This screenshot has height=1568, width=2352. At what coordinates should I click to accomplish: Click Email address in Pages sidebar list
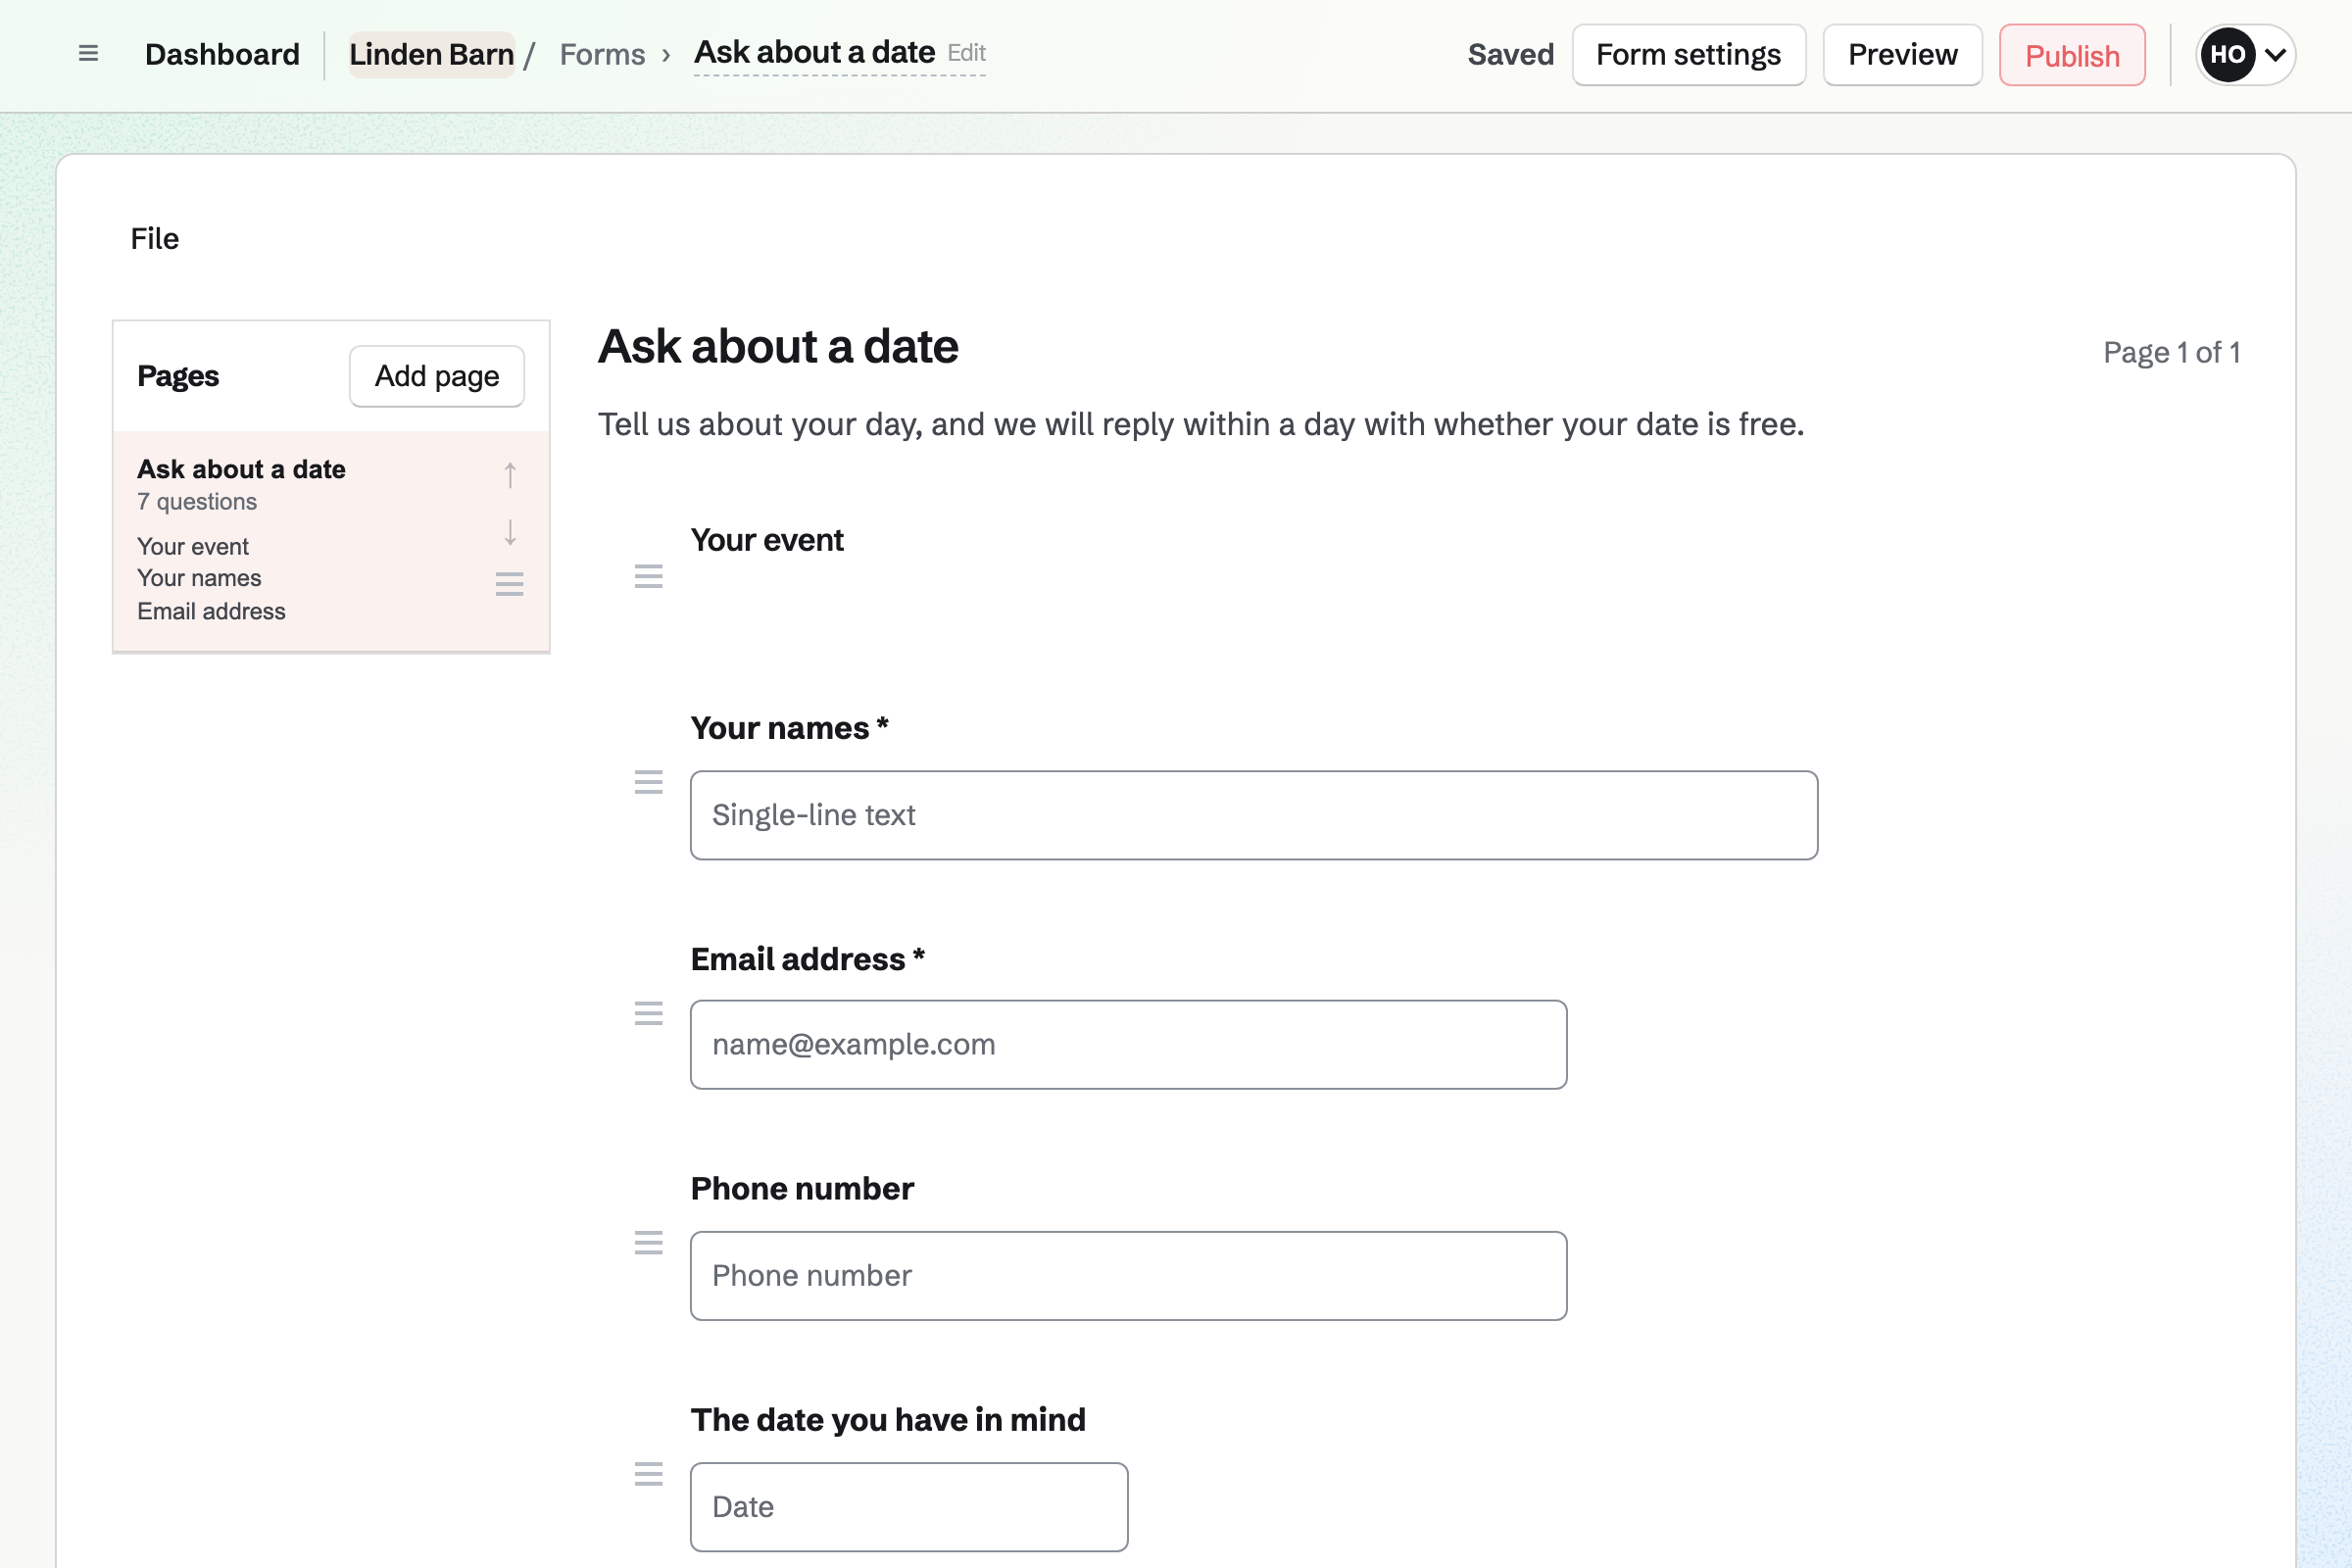211,611
